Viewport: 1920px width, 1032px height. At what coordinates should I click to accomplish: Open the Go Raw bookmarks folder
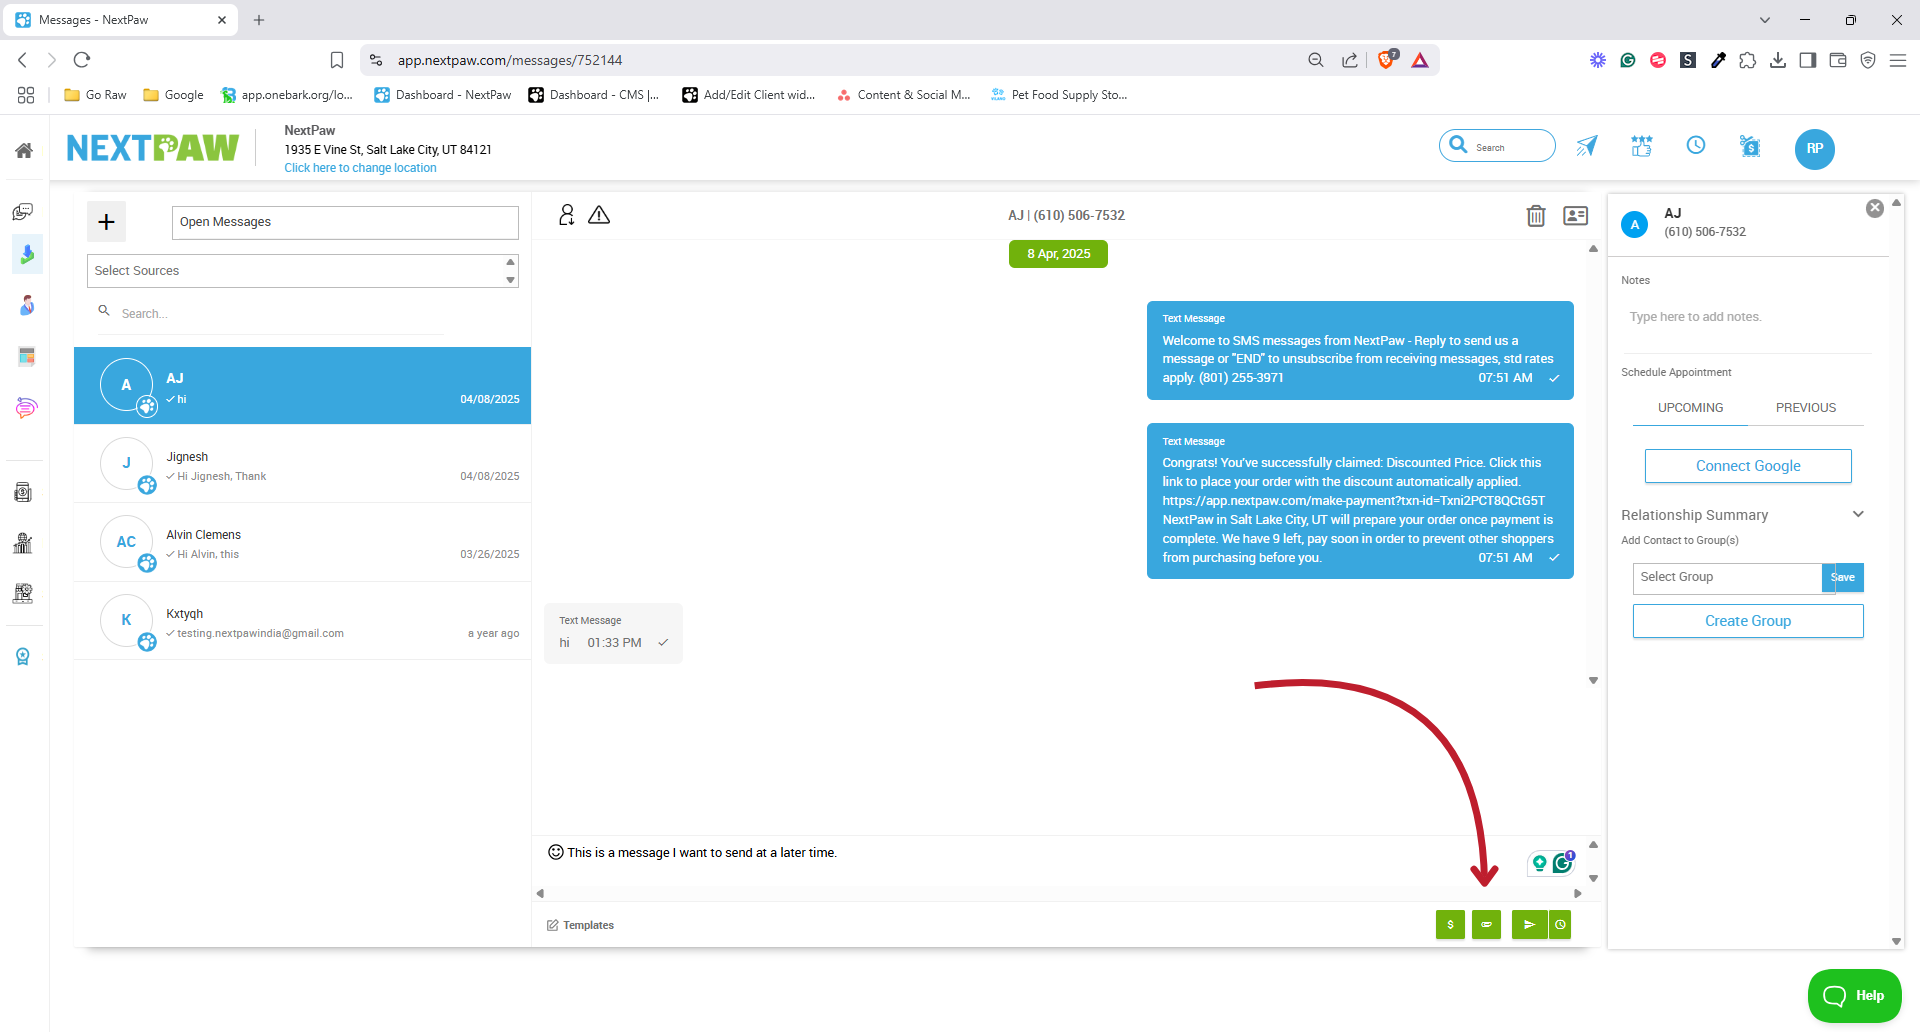coord(95,95)
